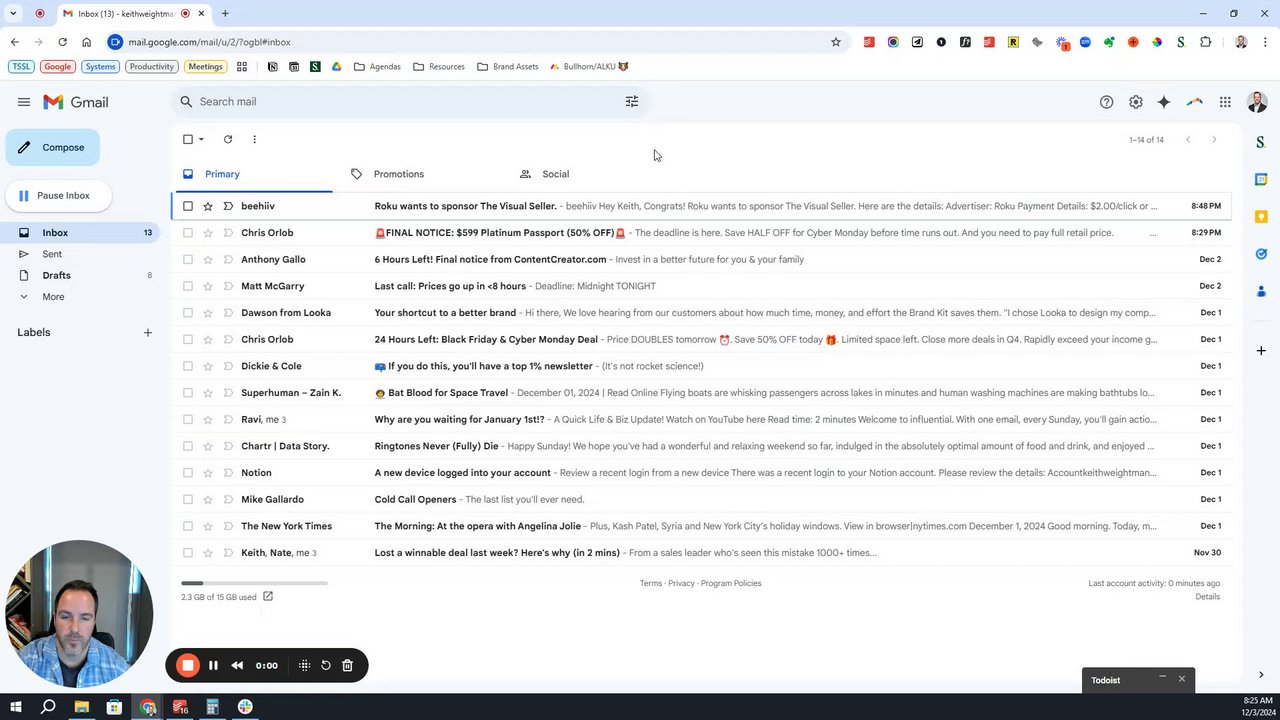Image resolution: width=1280 pixels, height=720 pixels.
Task: Star The New York Times email
Action: 208,526
